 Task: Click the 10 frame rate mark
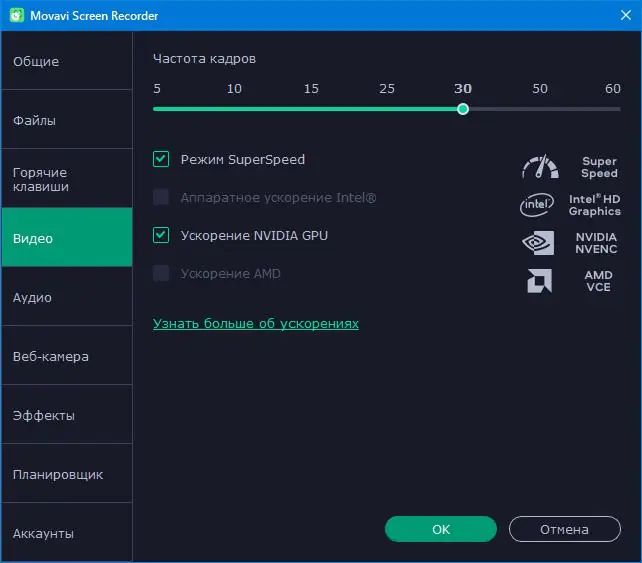(234, 88)
